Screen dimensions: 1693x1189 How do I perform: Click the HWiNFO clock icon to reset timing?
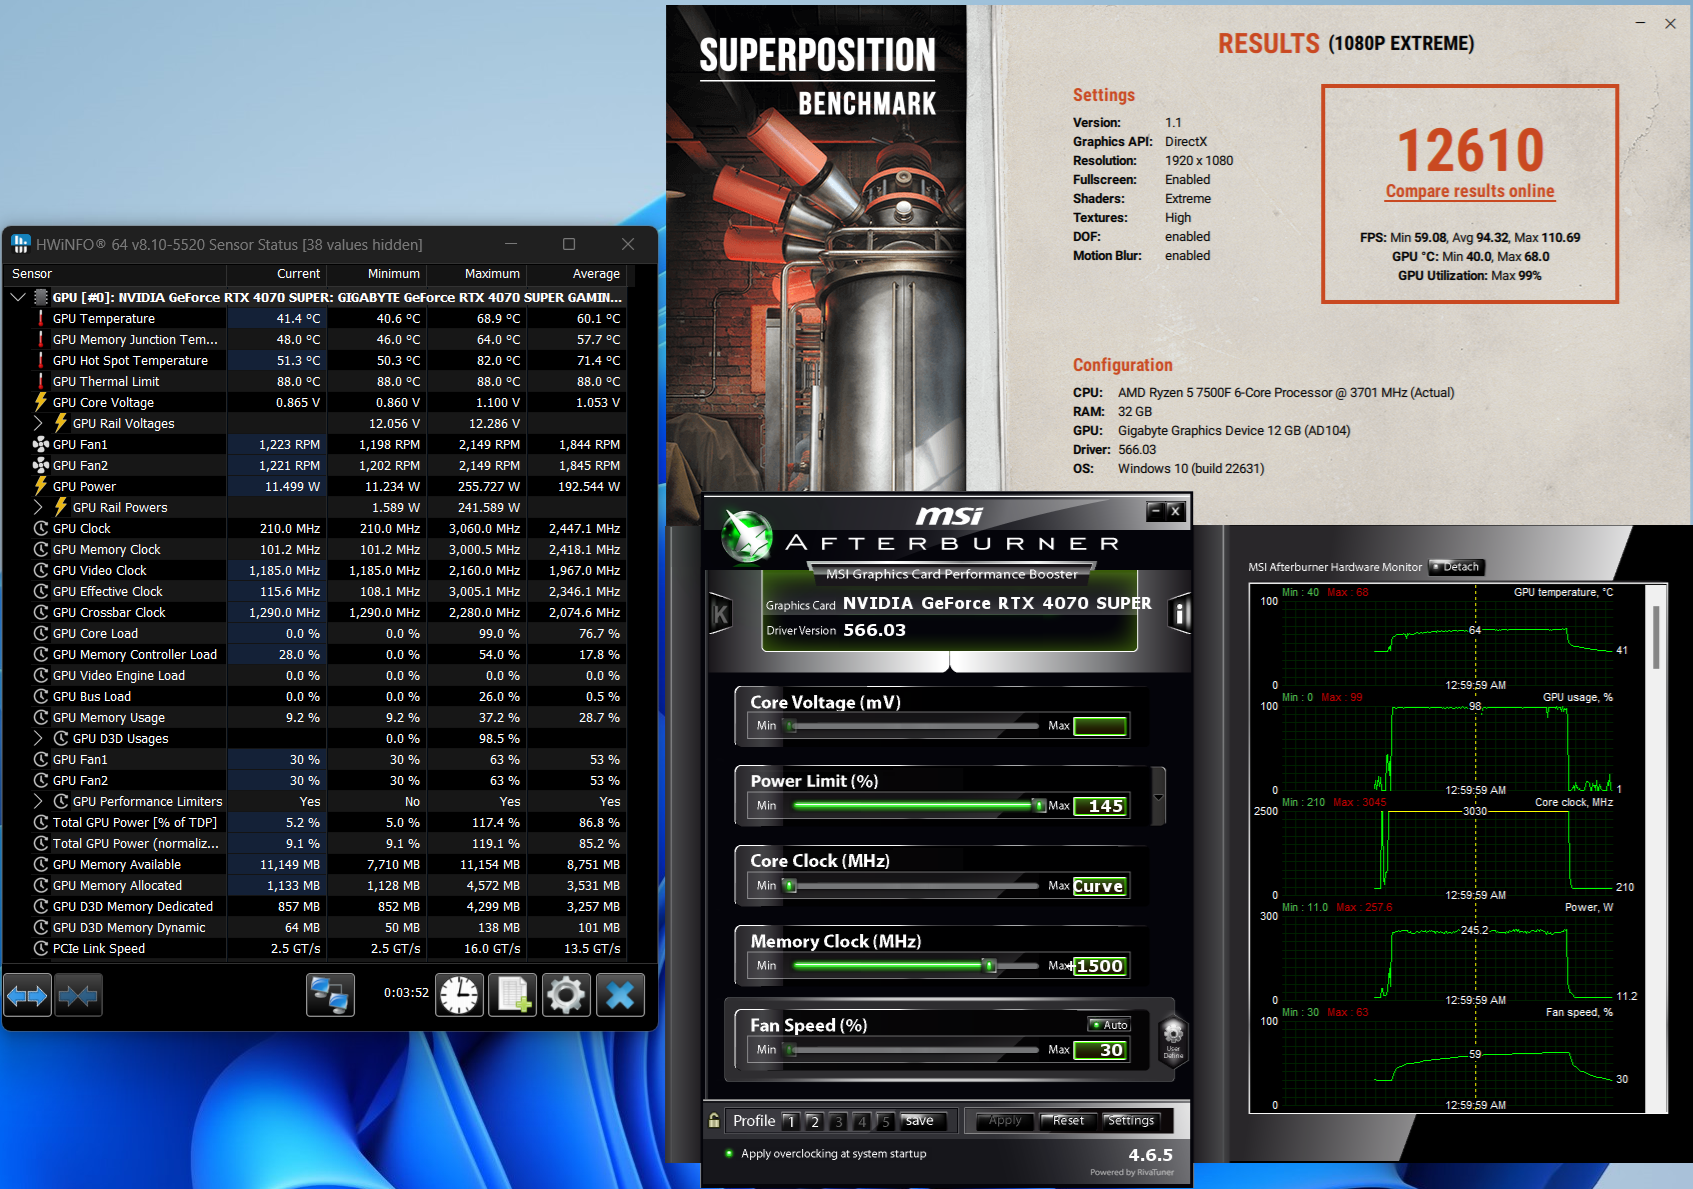[x=460, y=995]
